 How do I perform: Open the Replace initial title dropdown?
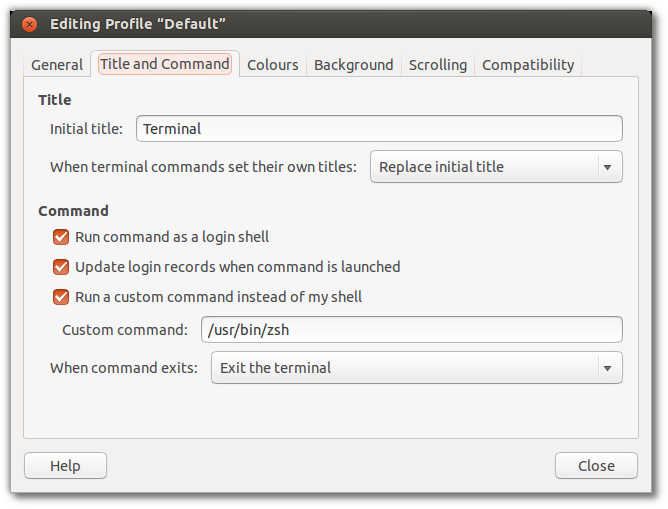pos(496,167)
